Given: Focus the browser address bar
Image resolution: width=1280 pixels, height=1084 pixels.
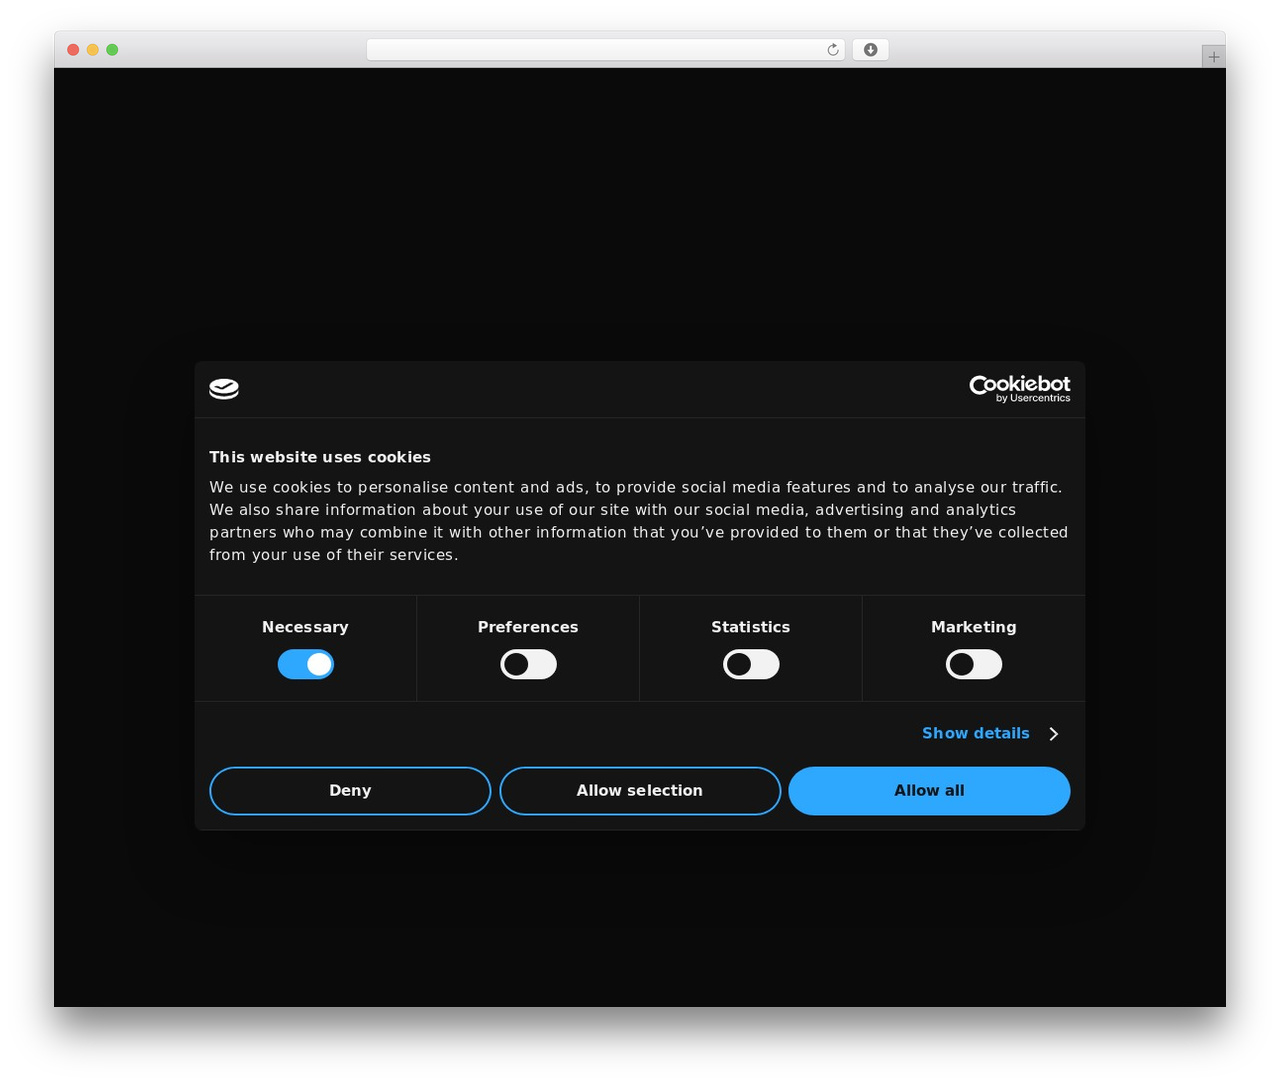Looking at the screenshot, I should pos(606,50).
